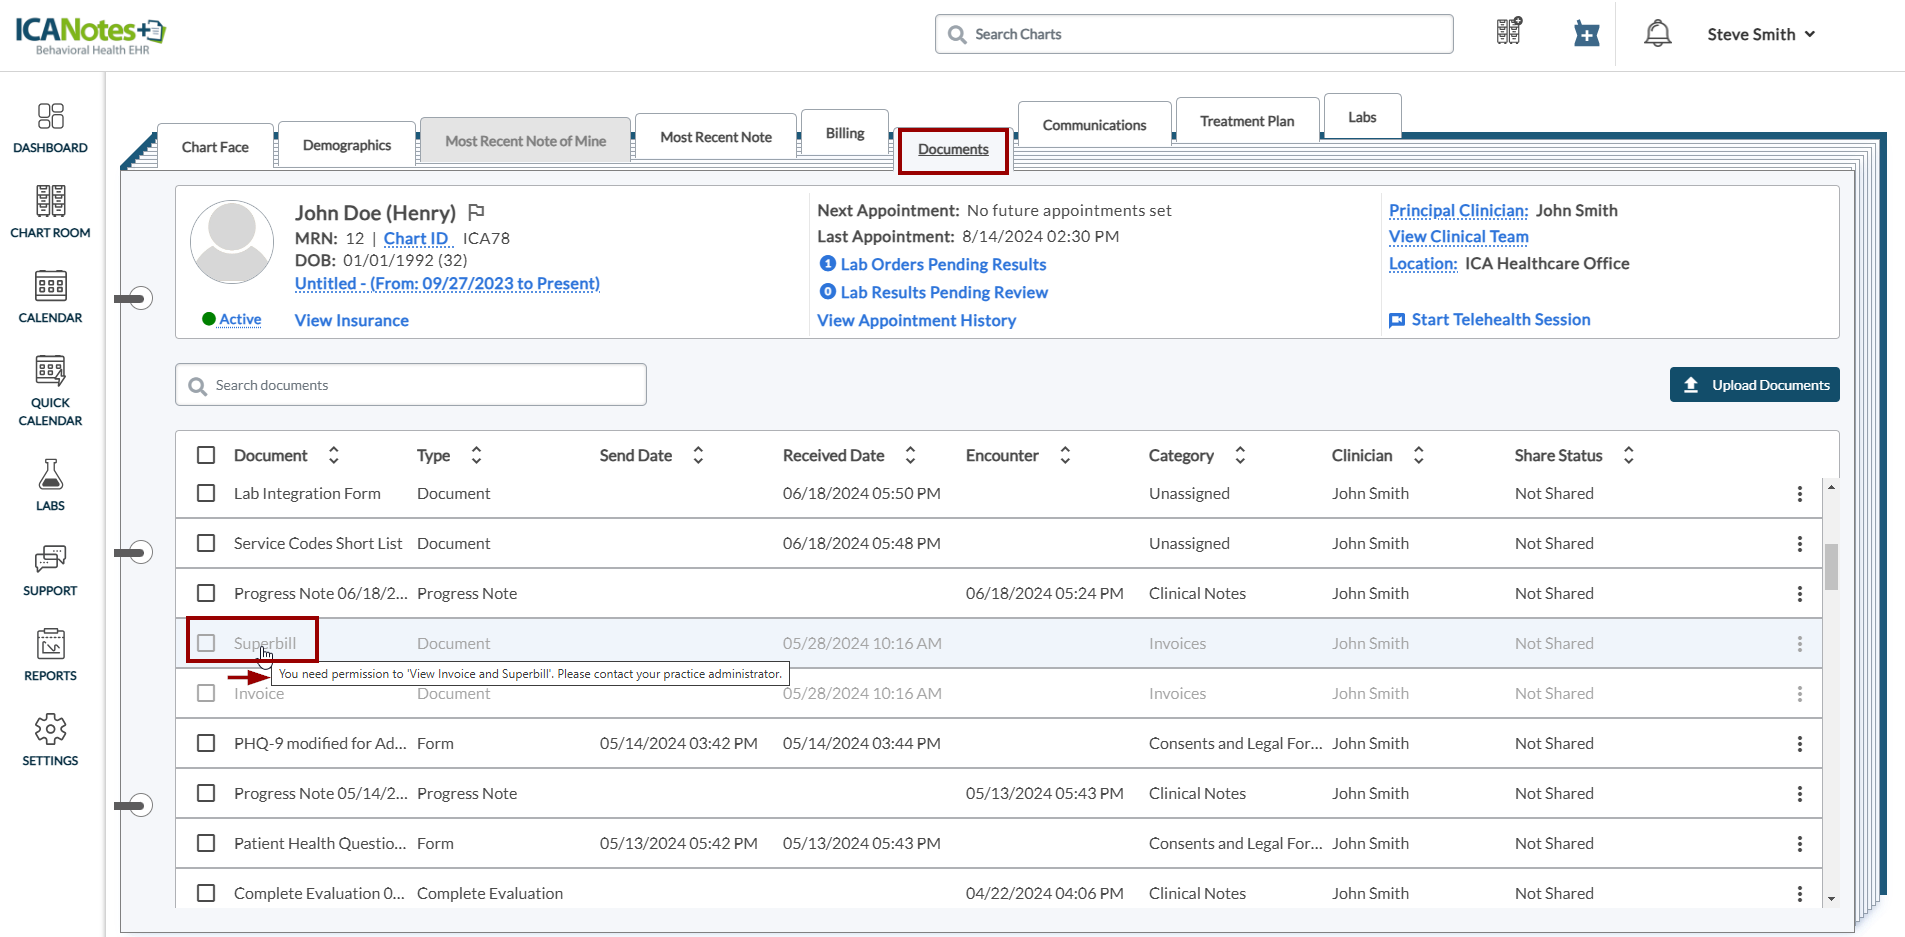Tick the Service Codes Short List checkbox
This screenshot has height=937, width=1905.
click(206, 543)
